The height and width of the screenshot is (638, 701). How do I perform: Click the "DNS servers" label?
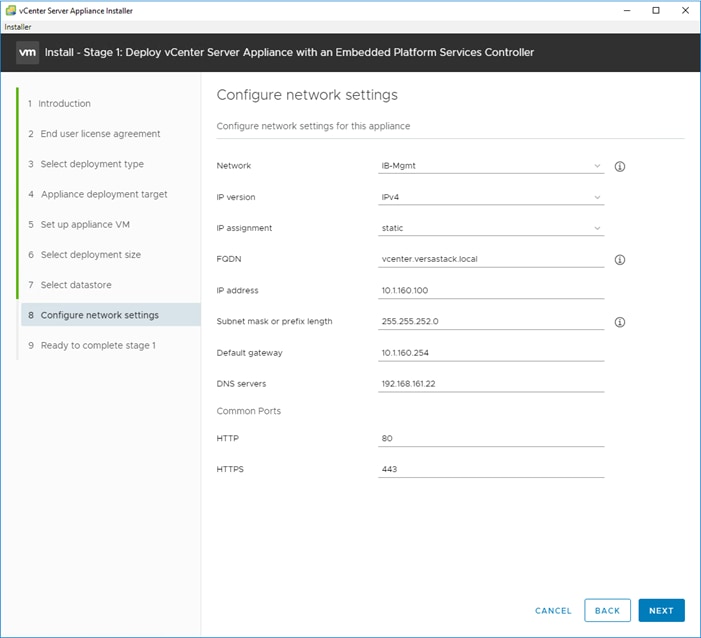(x=241, y=384)
